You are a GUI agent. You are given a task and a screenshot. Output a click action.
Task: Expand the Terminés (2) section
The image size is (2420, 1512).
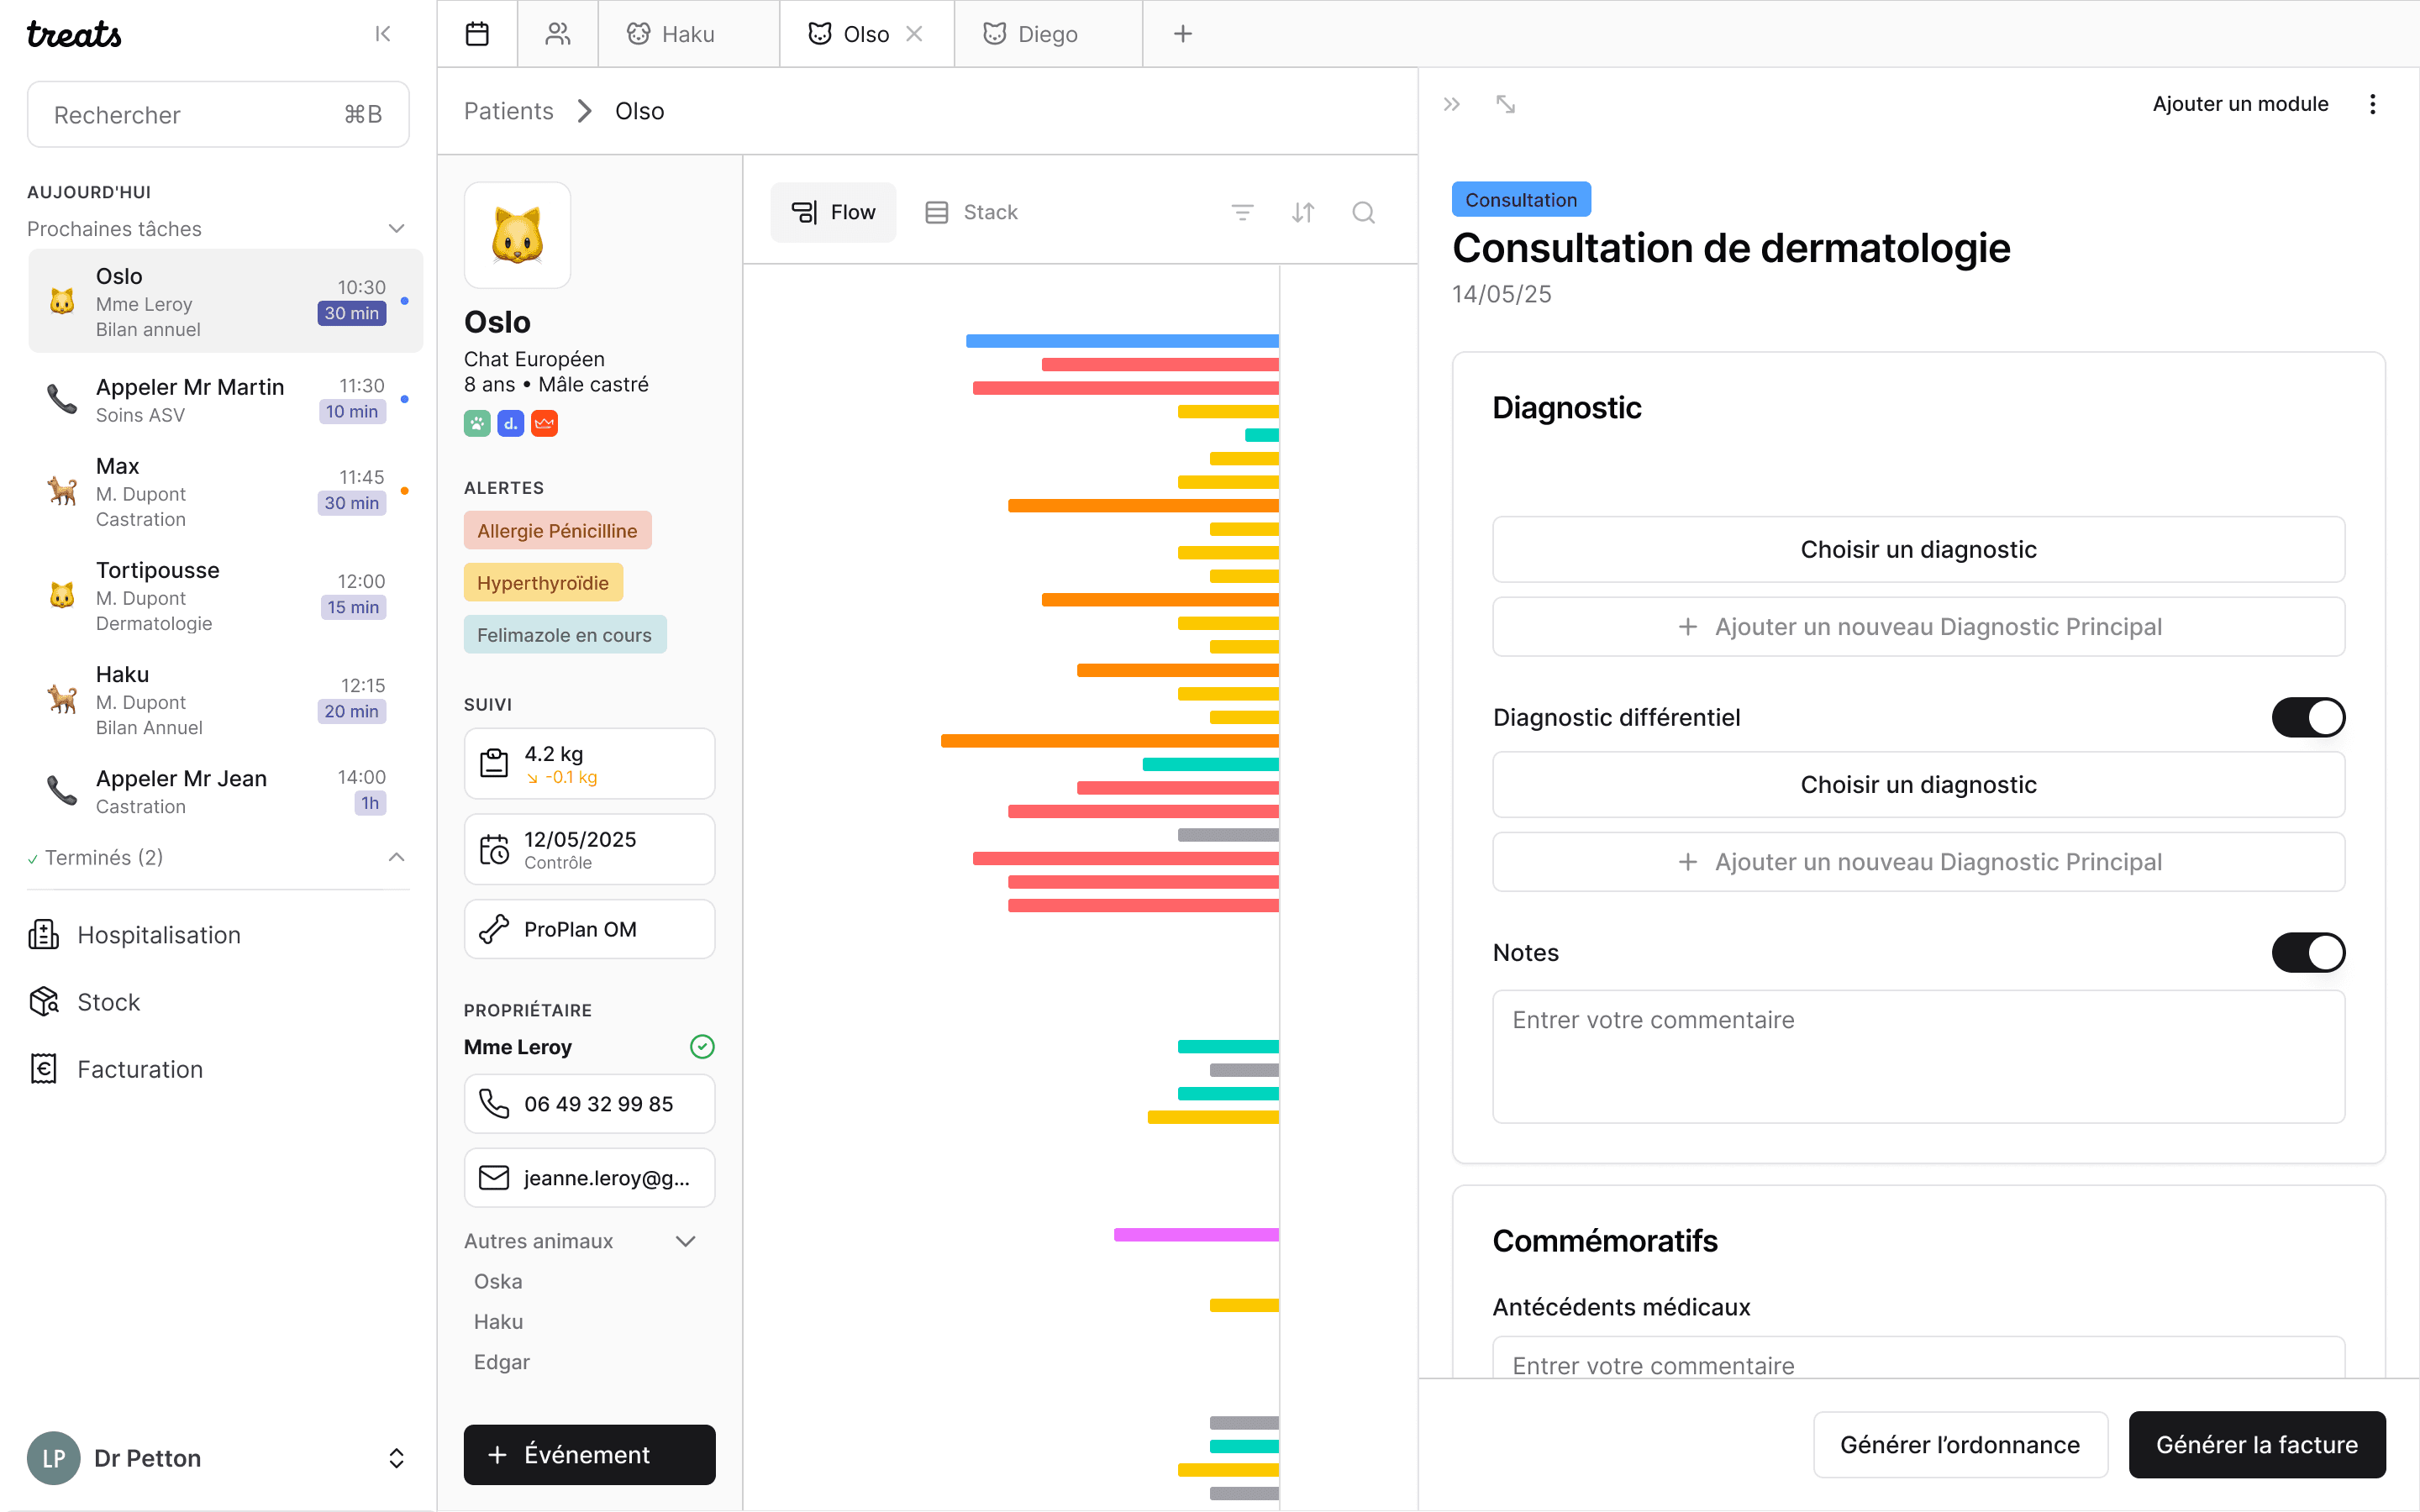click(396, 857)
